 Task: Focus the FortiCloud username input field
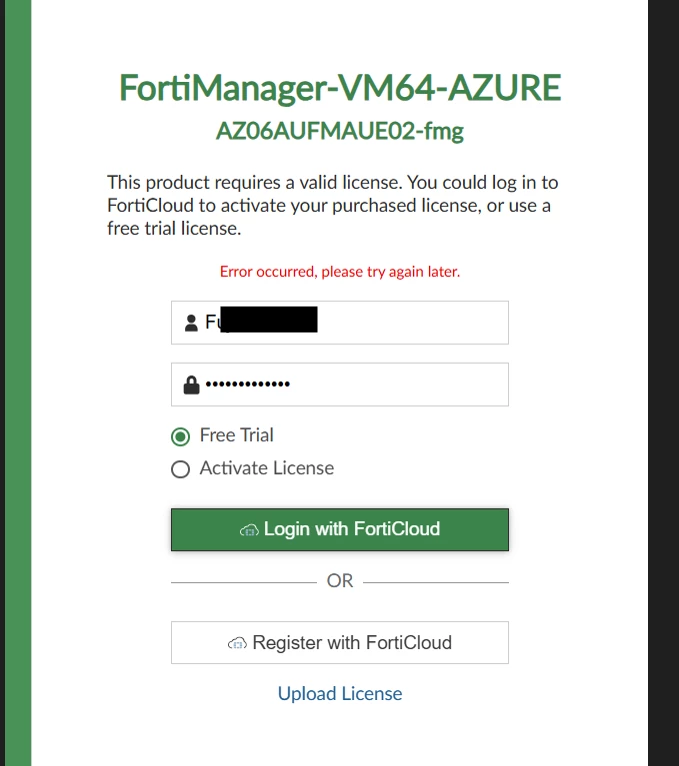point(340,323)
